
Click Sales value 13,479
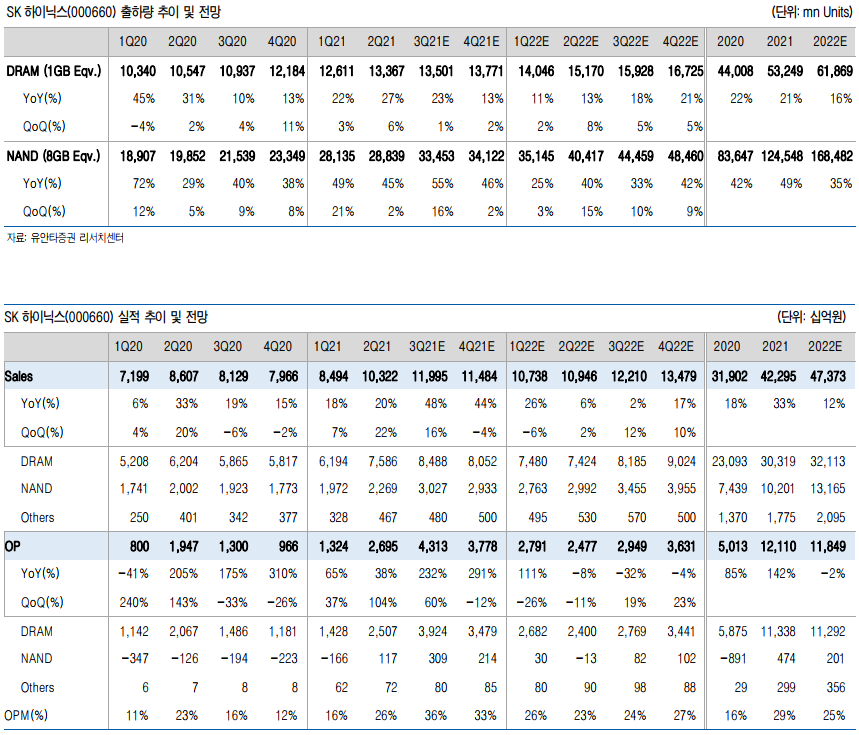click(678, 376)
